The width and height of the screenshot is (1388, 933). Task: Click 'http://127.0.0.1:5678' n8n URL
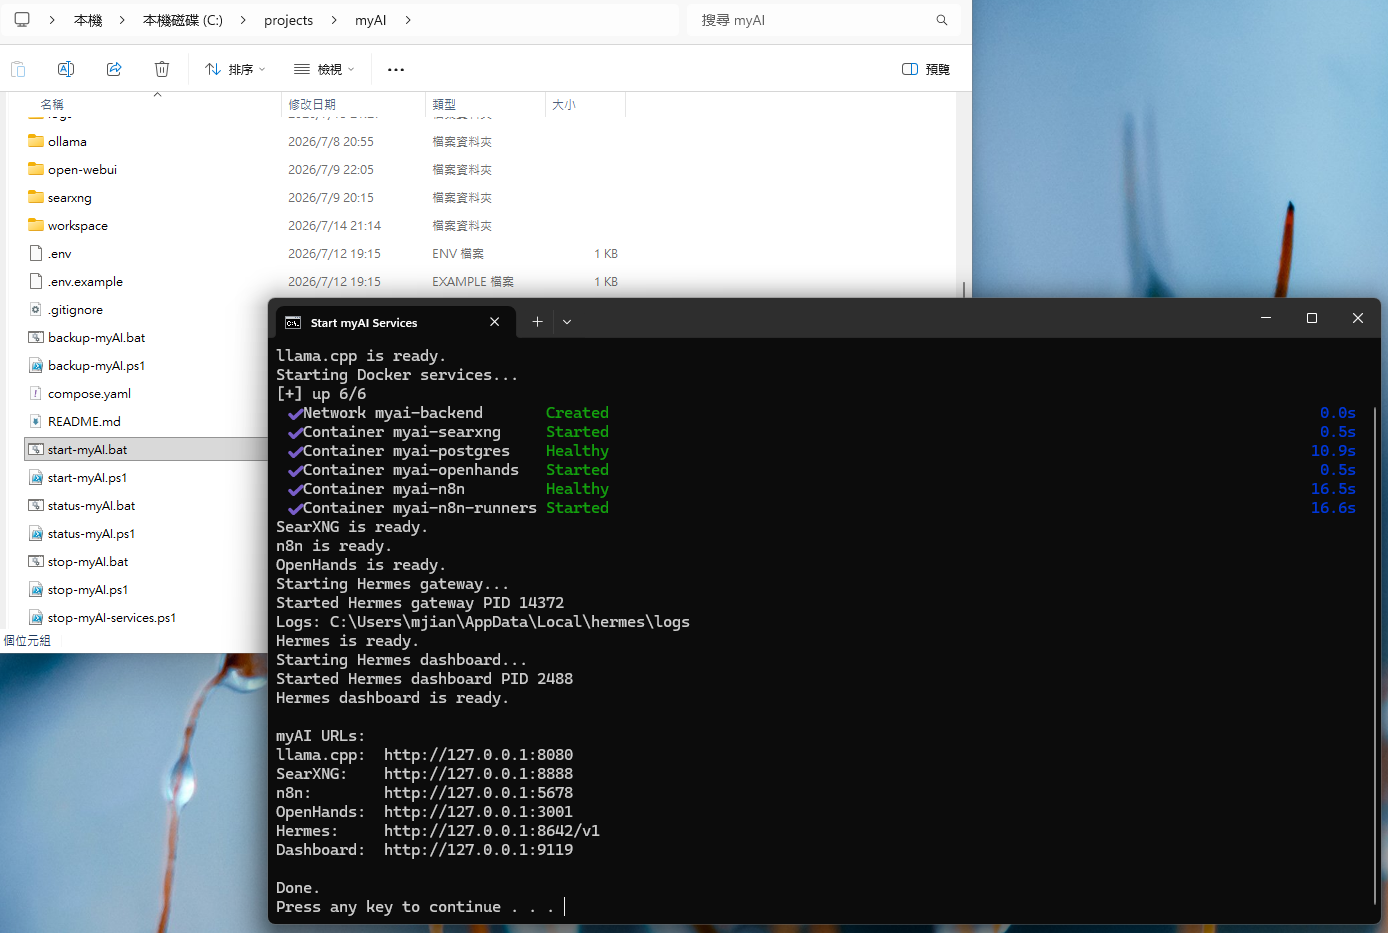478,792
